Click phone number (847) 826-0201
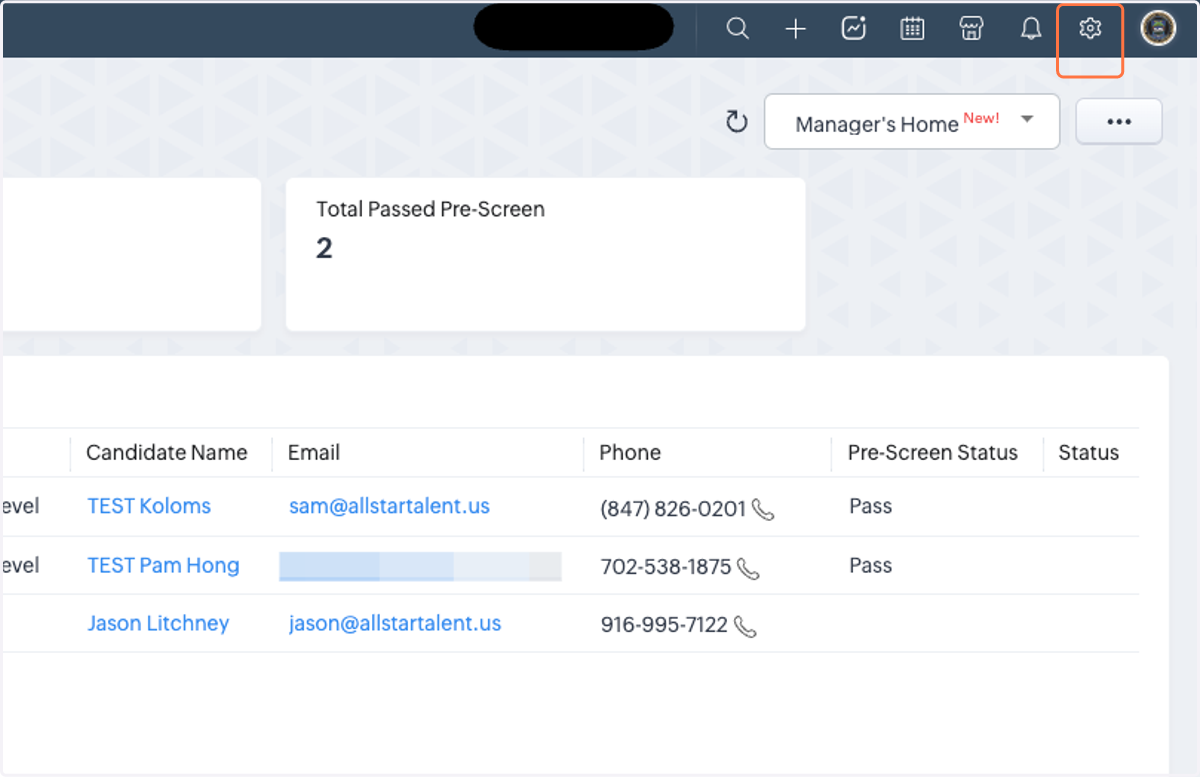The height and width of the screenshot is (777, 1200). (673, 509)
